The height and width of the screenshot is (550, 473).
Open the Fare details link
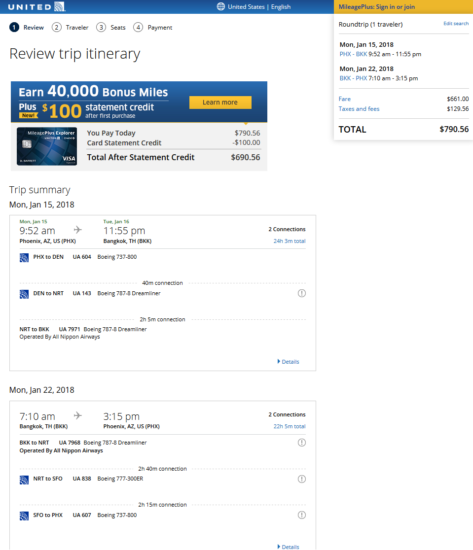pyautogui.click(x=344, y=99)
